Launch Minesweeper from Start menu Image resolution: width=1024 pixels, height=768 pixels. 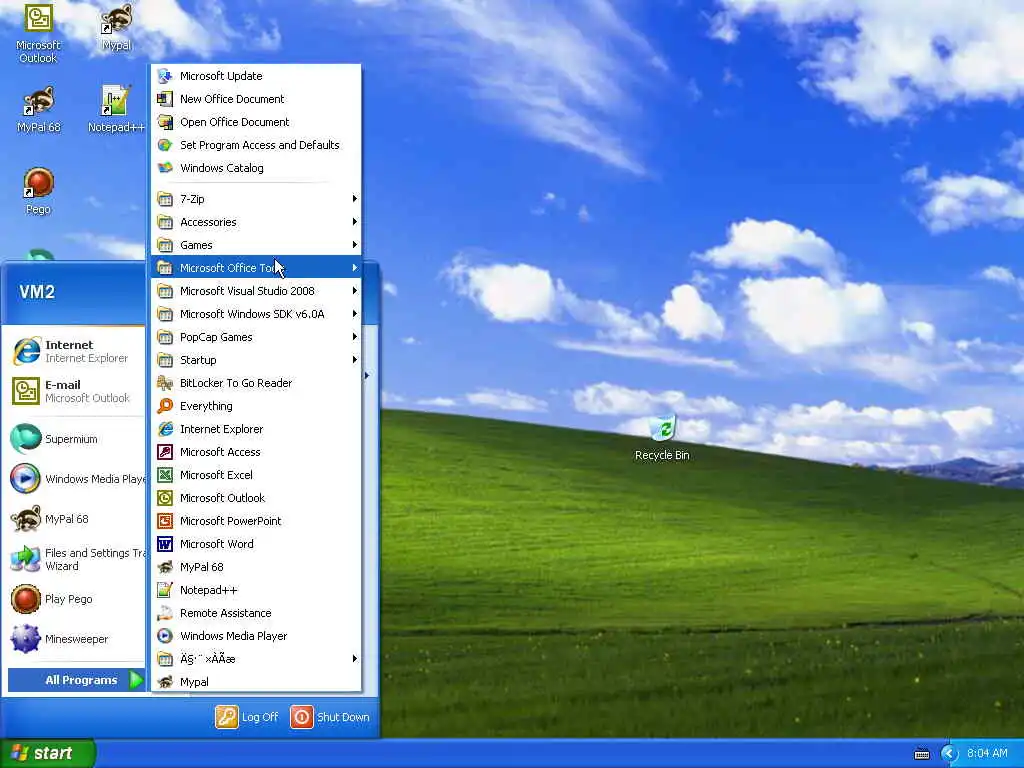pyautogui.click(x=77, y=639)
